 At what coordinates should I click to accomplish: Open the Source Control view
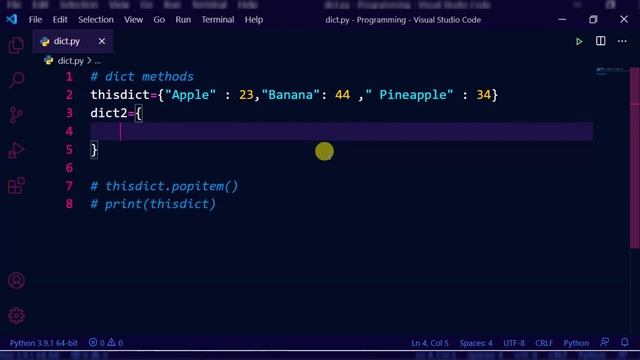pyautogui.click(x=16, y=115)
